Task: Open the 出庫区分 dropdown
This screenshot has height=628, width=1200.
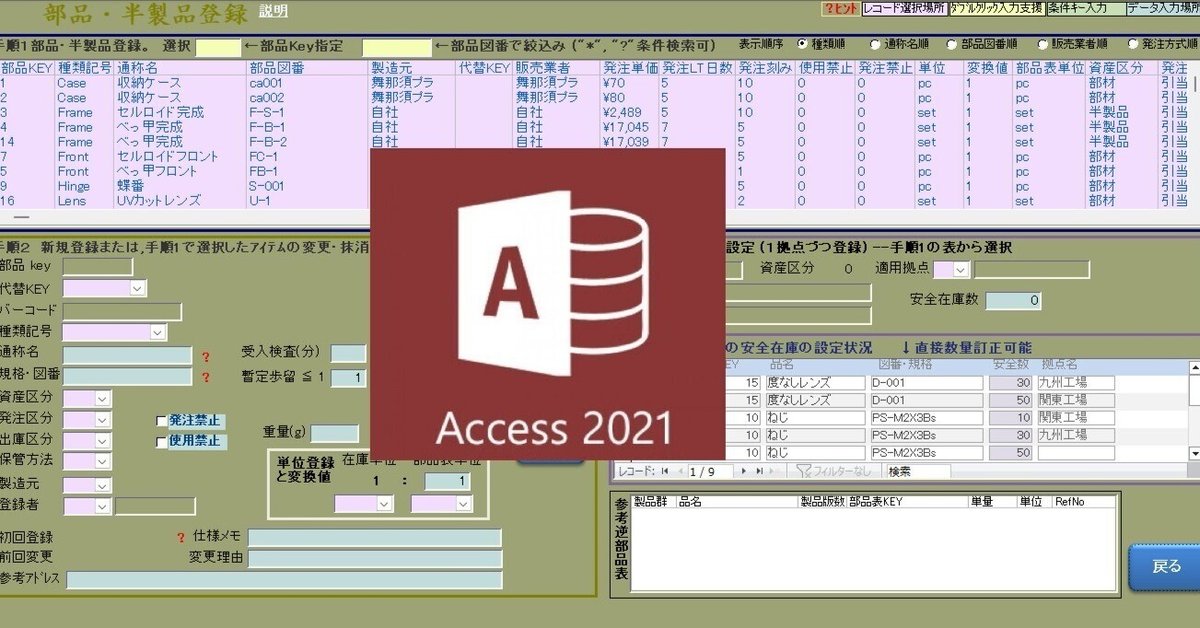Action: 103,440
